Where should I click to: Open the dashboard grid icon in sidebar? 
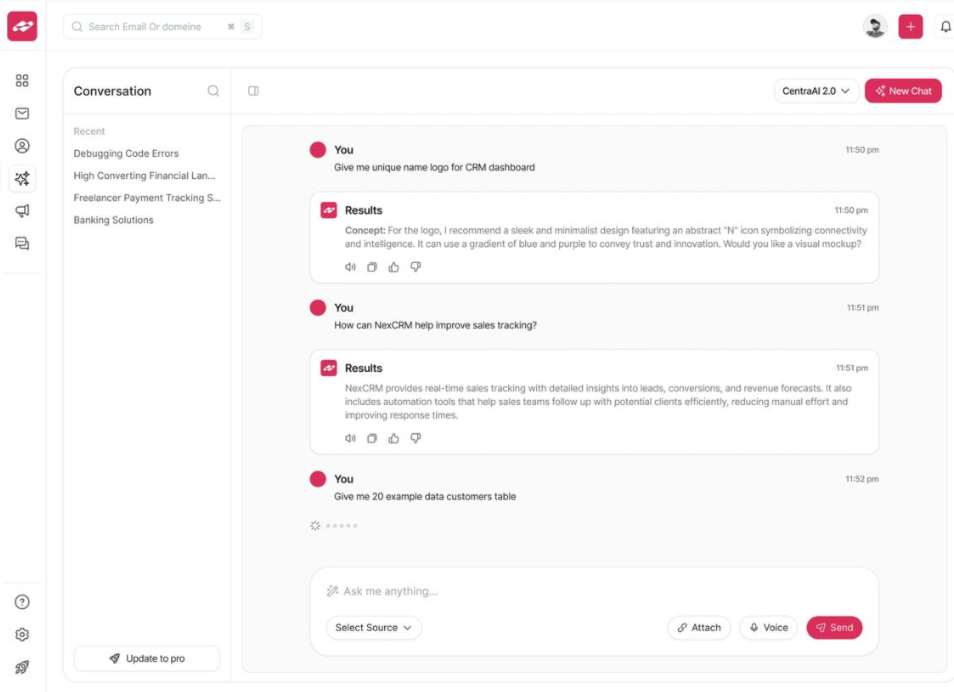(22, 80)
